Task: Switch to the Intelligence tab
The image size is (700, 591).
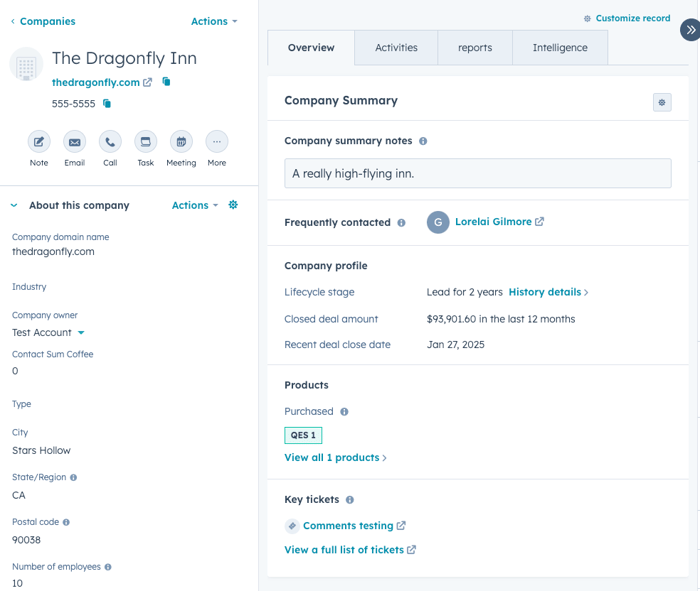Action: tap(560, 48)
